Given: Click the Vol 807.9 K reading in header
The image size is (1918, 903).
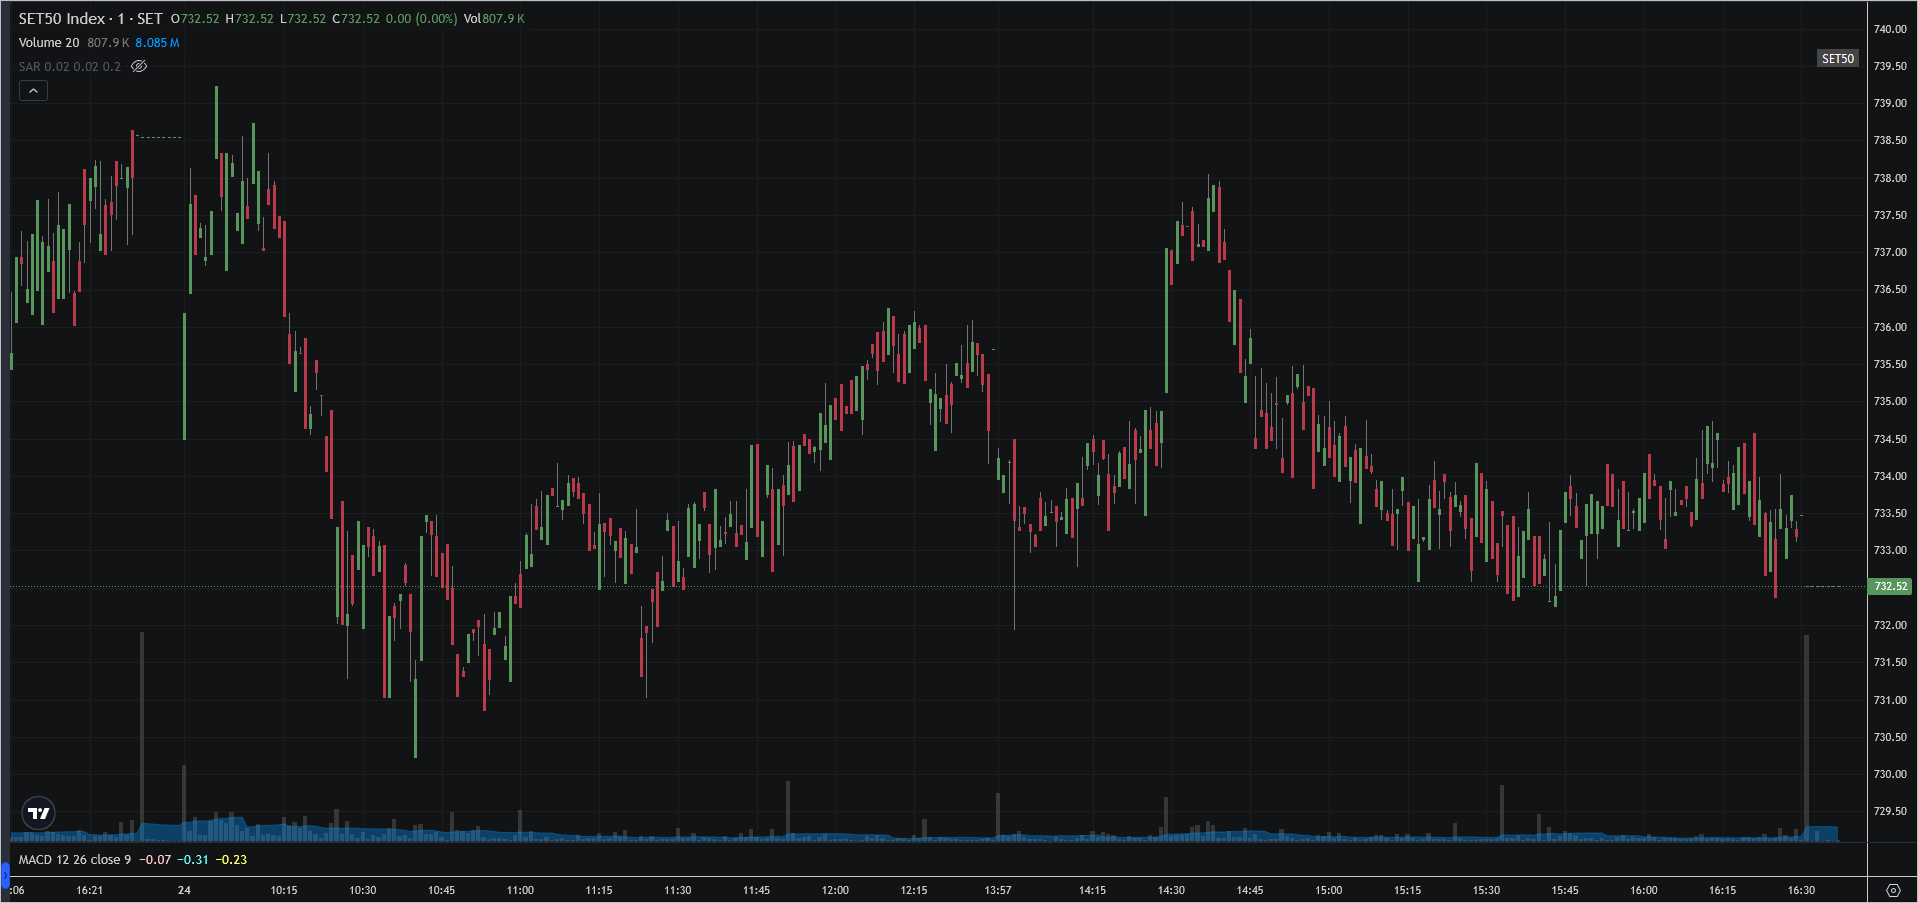Looking at the screenshot, I should [494, 19].
